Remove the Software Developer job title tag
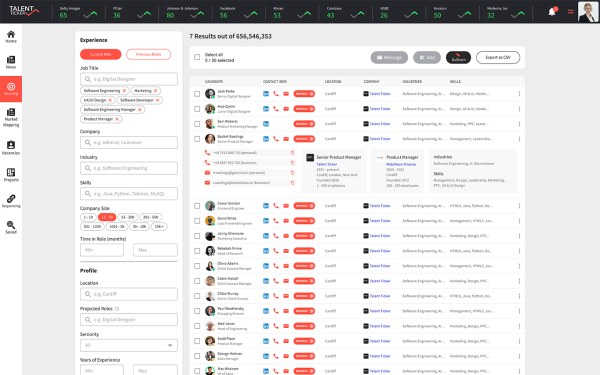This screenshot has width=600, height=375. click(x=157, y=100)
